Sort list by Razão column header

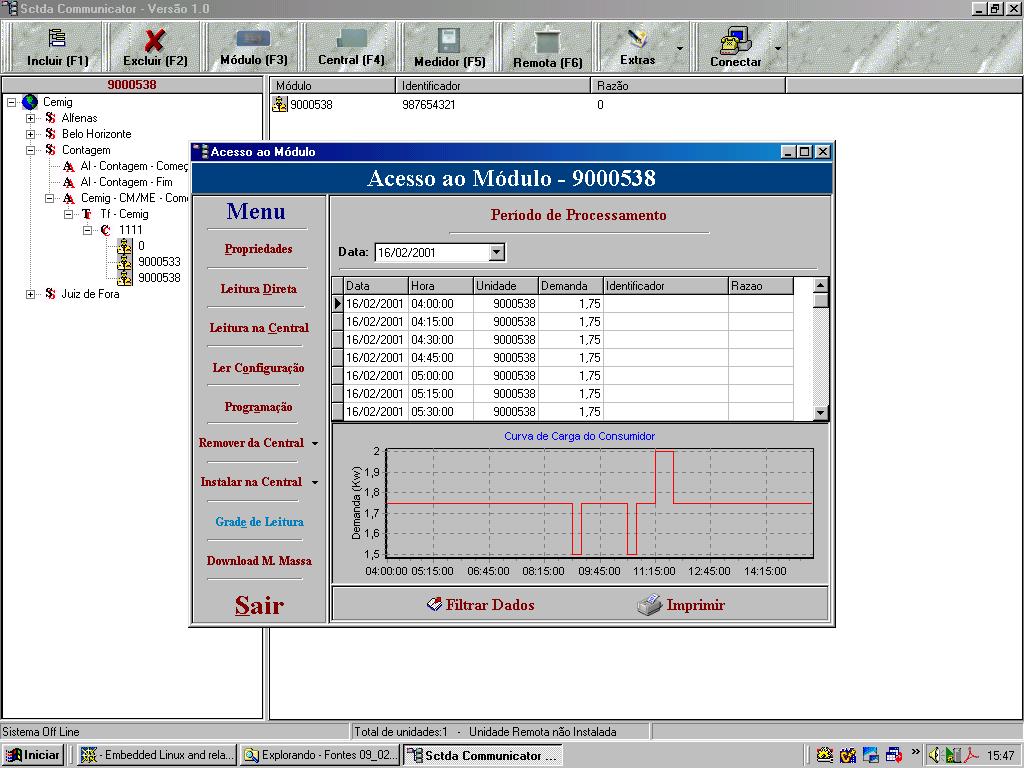(x=688, y=86)
